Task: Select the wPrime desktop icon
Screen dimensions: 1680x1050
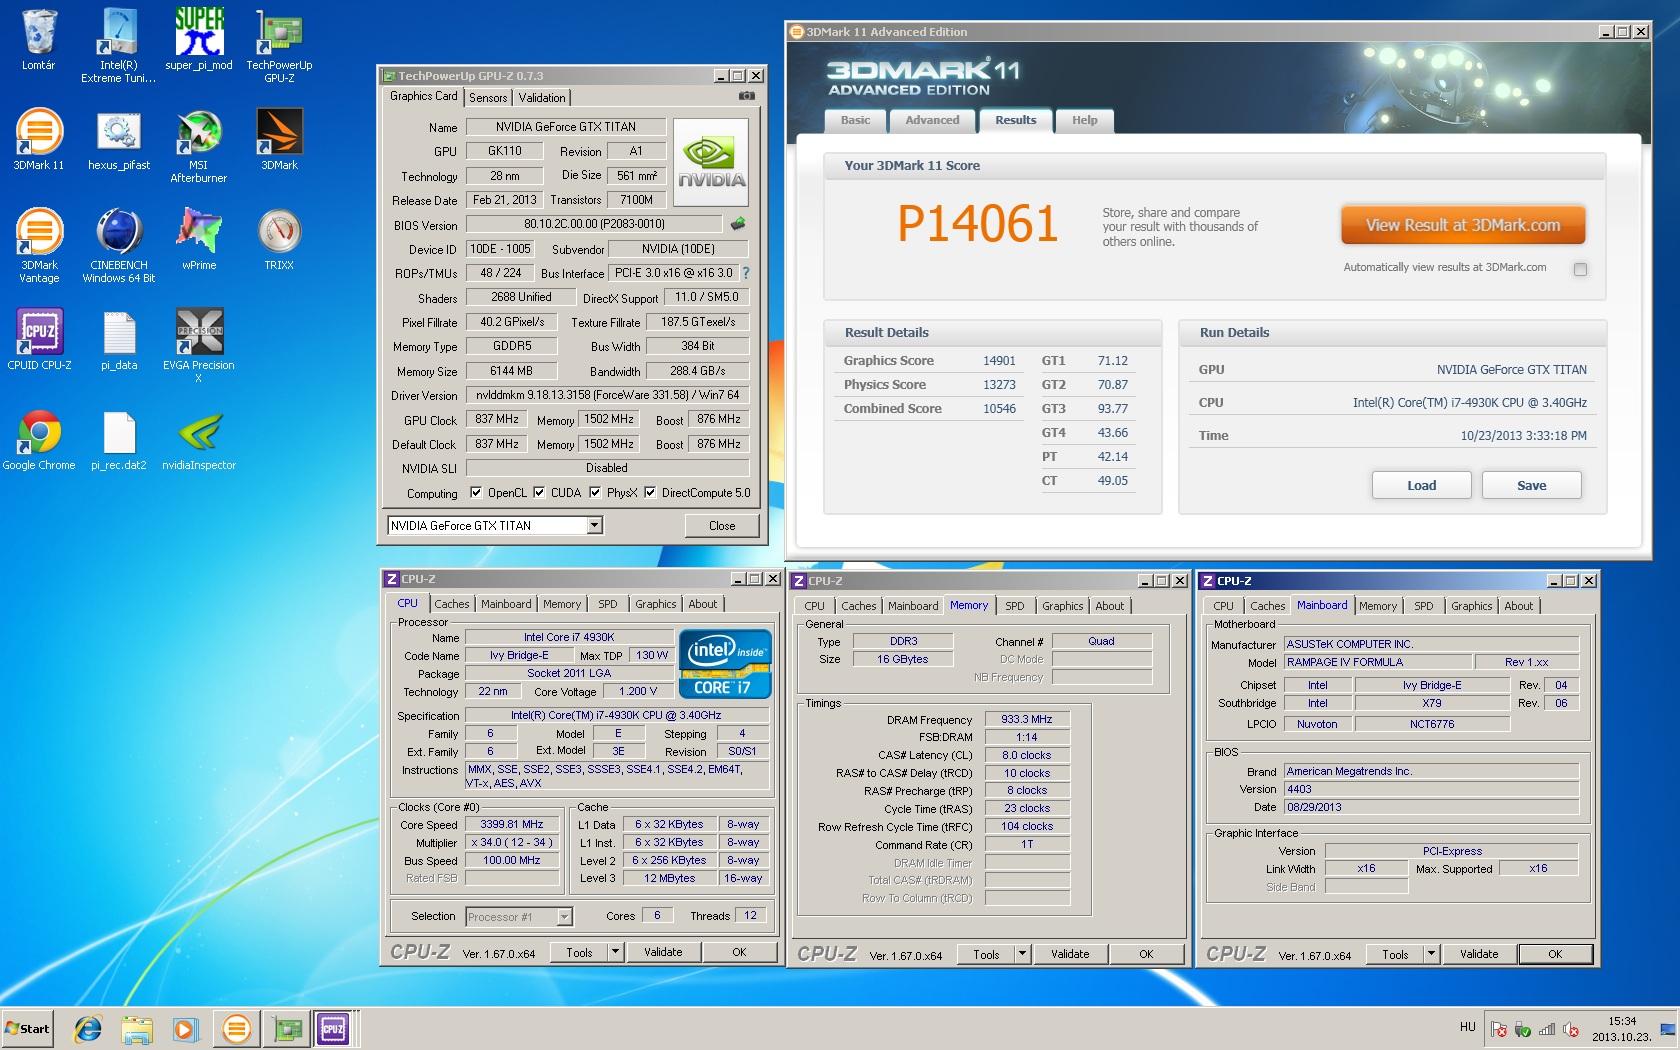Action: pos(199,239)
